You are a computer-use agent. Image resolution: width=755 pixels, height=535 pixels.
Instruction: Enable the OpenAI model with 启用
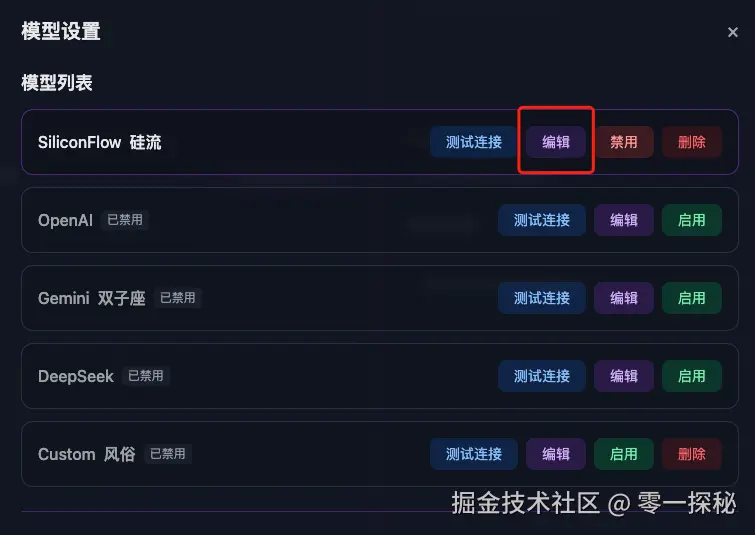click(x=691, y=220)
